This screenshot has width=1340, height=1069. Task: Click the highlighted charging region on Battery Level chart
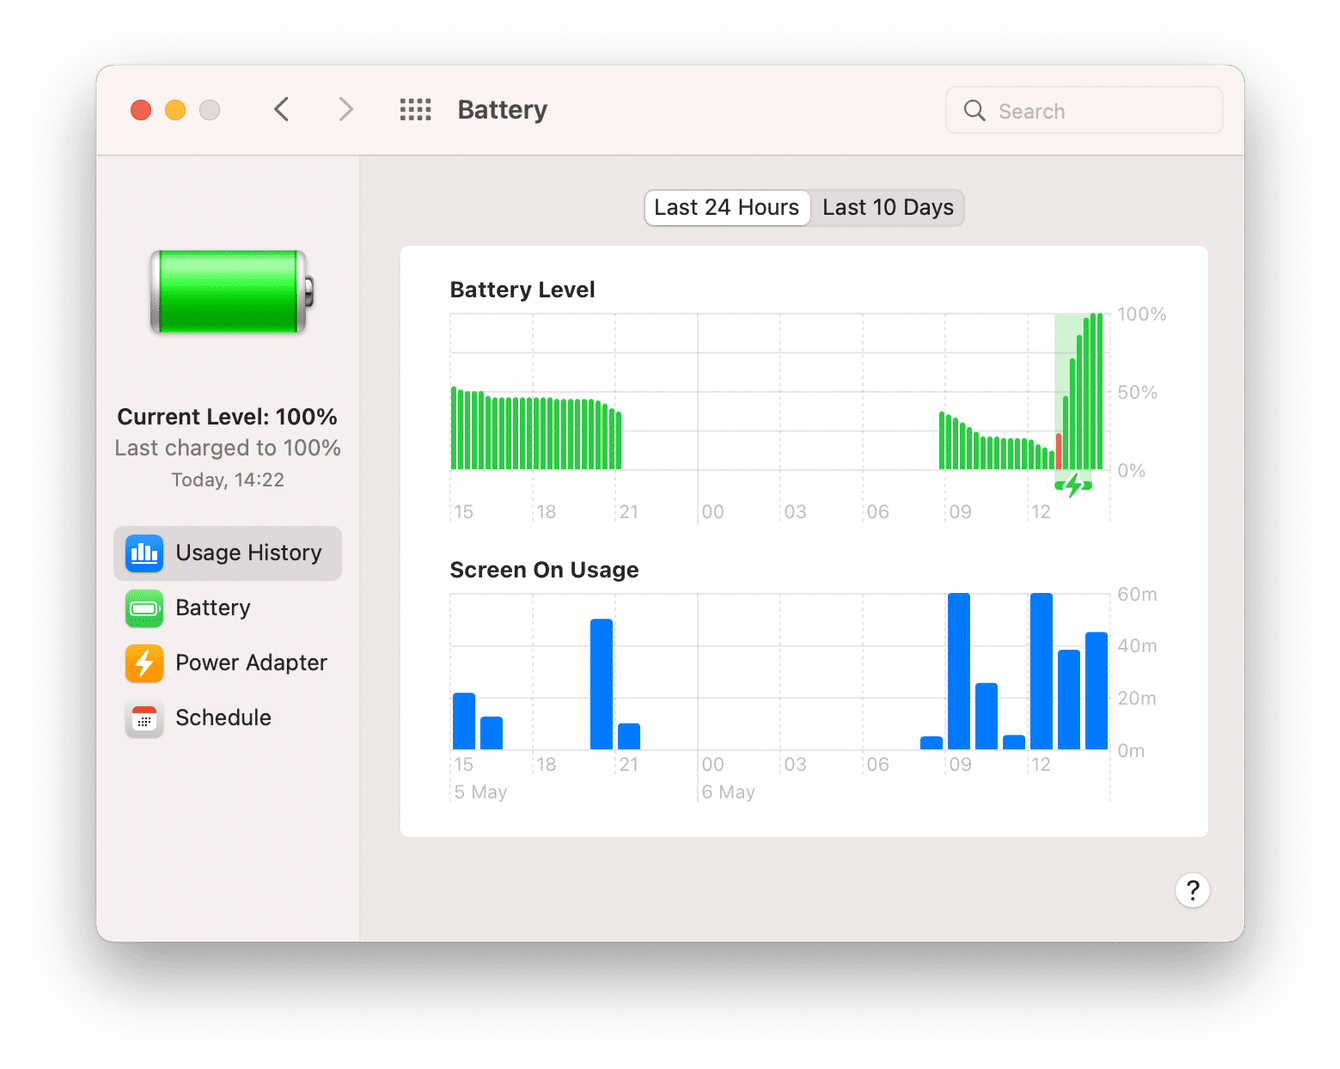click(x=1075, y=390)
